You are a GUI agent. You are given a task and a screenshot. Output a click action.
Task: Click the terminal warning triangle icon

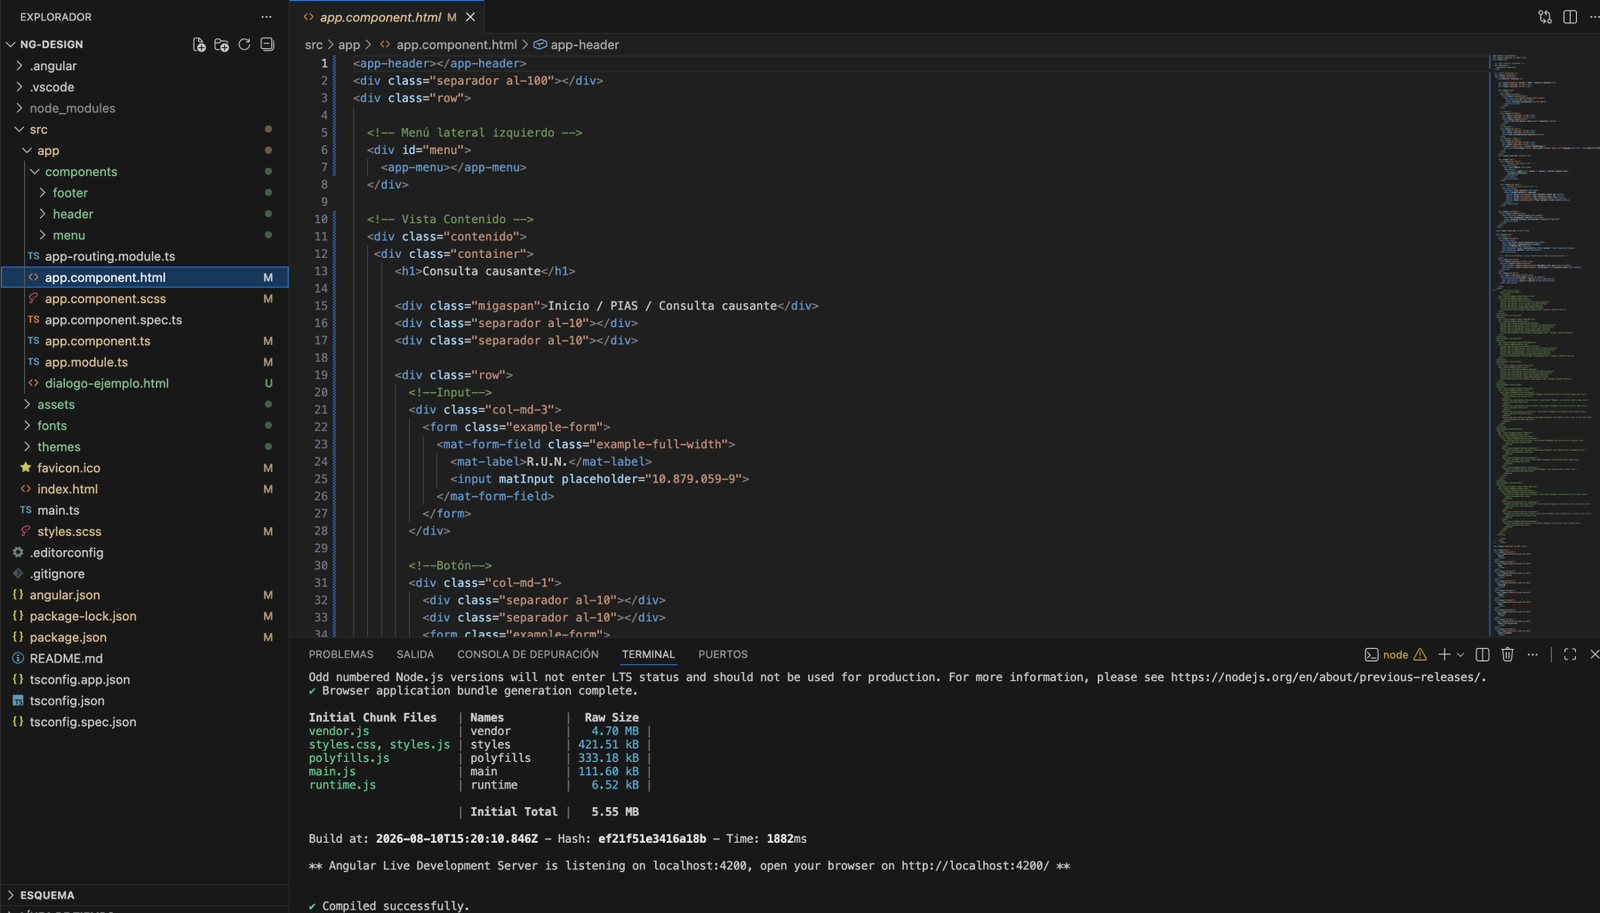pyautogui.click(x=1420, y=655)
